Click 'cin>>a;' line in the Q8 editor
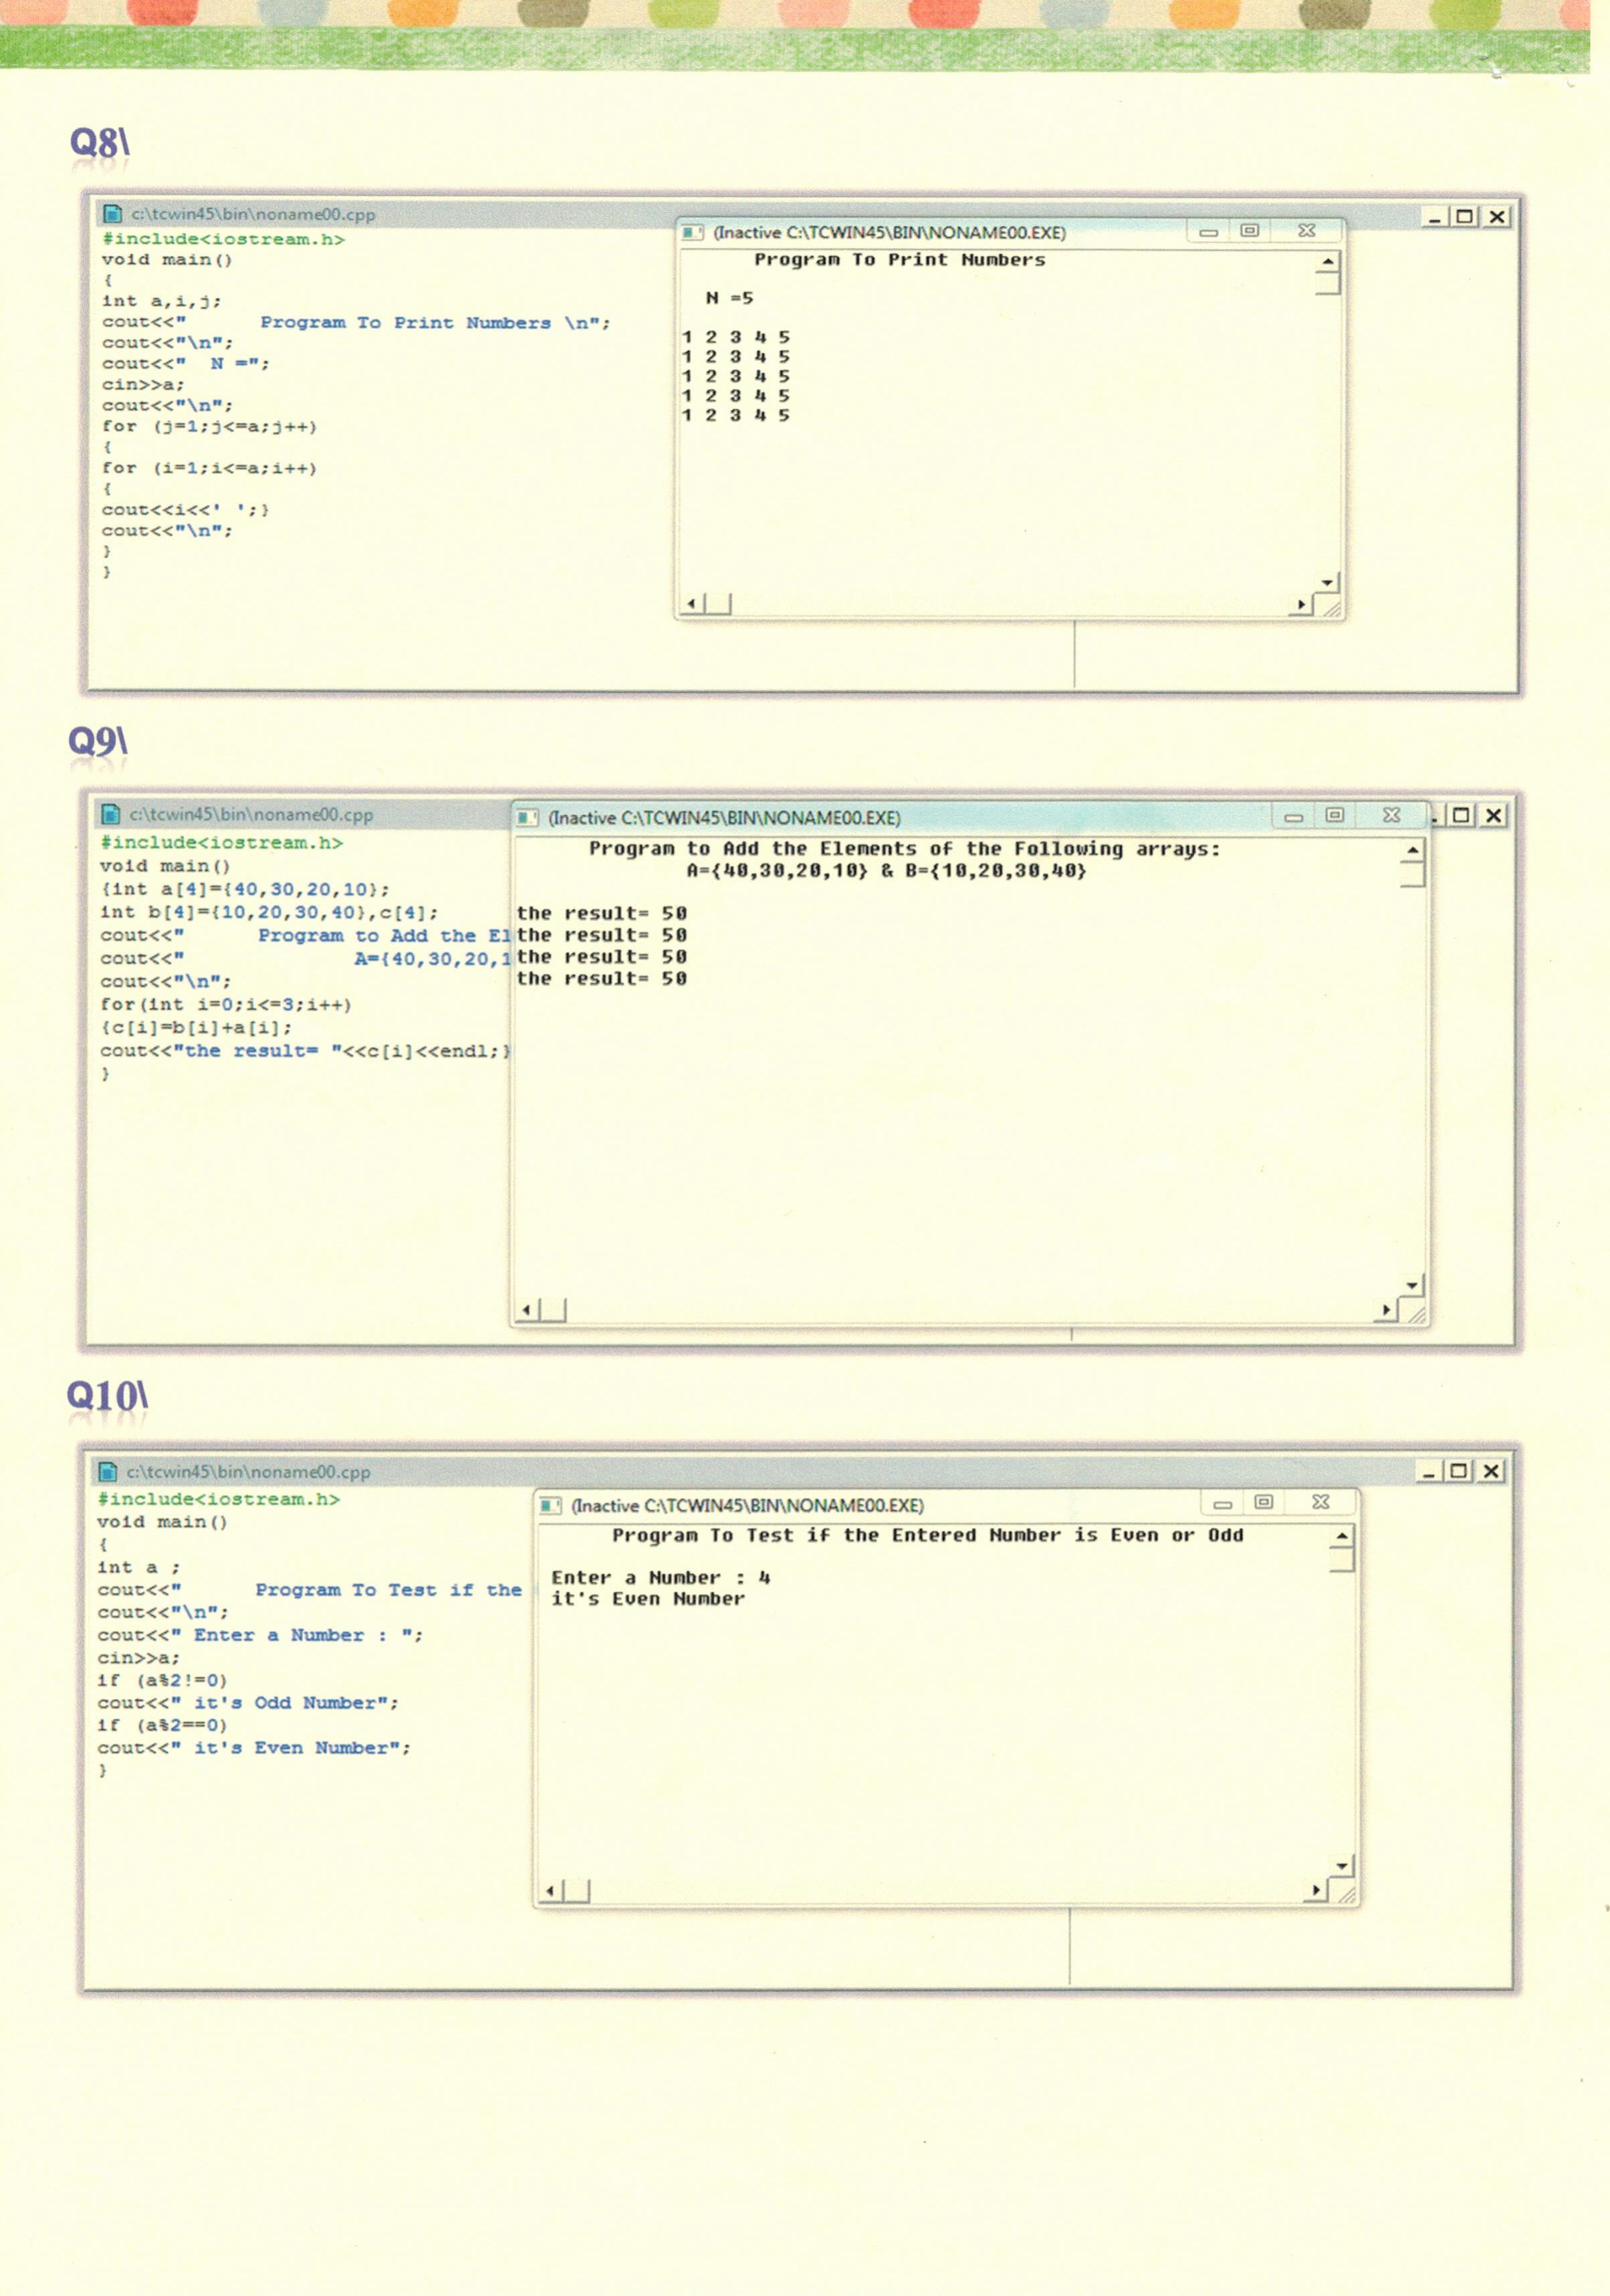This screenshot has height=2296, width=1610. (143, 385)
